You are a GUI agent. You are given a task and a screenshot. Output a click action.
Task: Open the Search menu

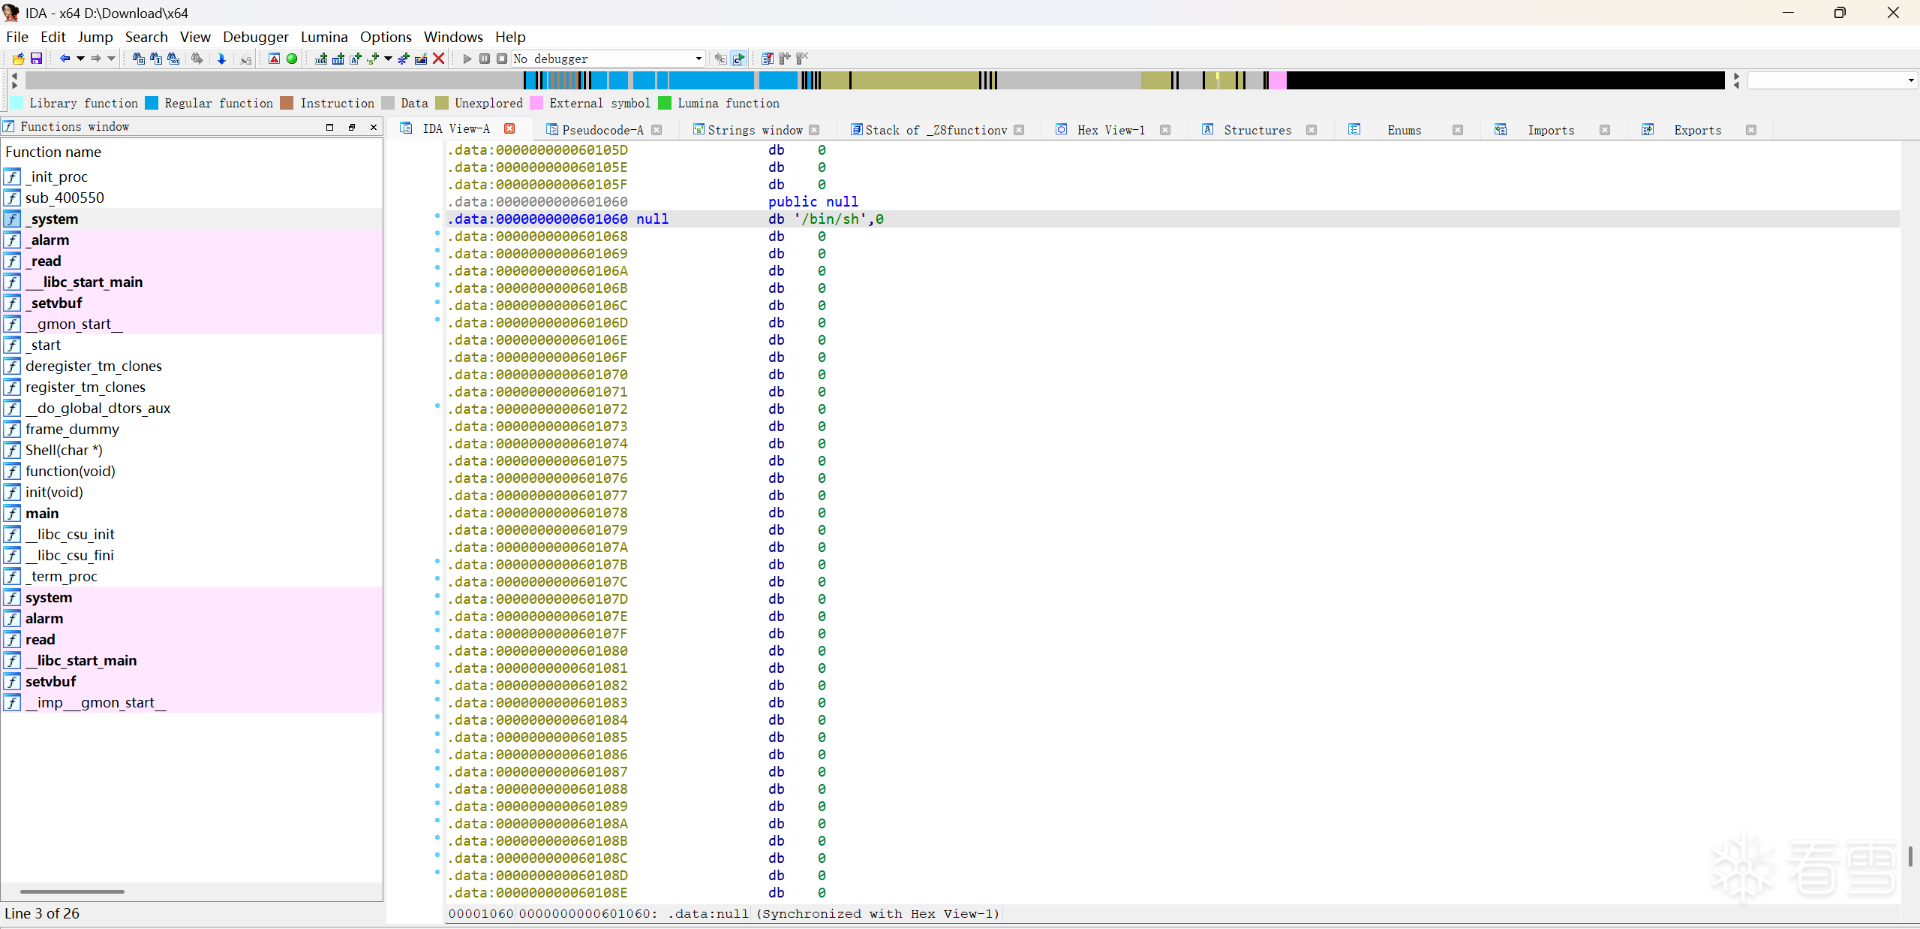coord(146,37)
